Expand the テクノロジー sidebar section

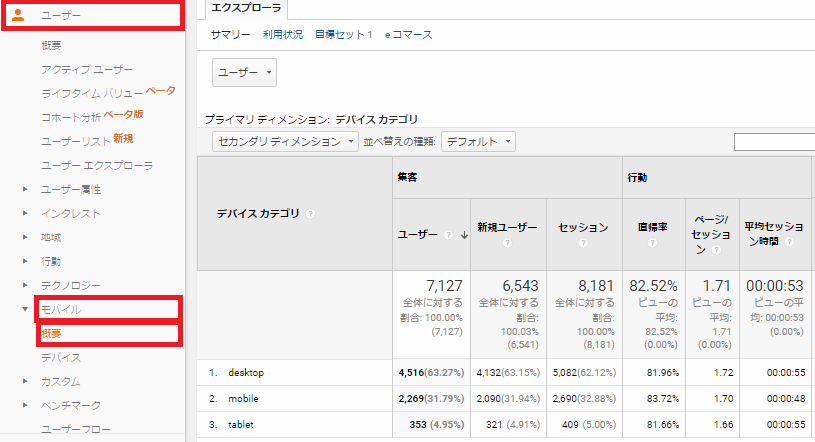click(25, 285)
